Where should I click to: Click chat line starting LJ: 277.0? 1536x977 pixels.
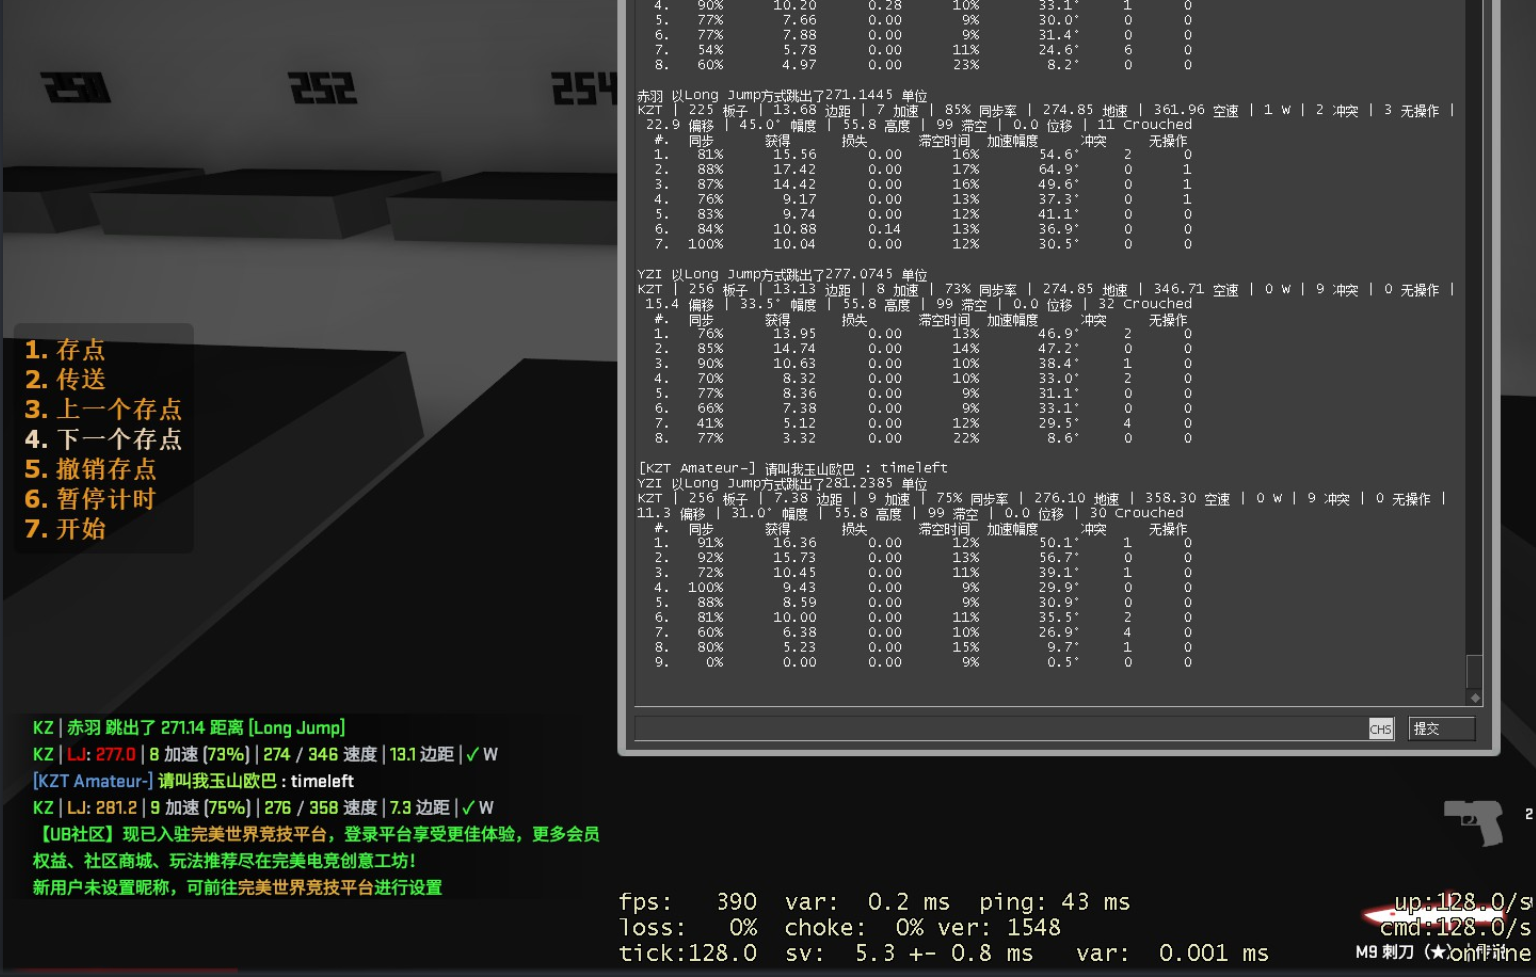click(265, 755)
